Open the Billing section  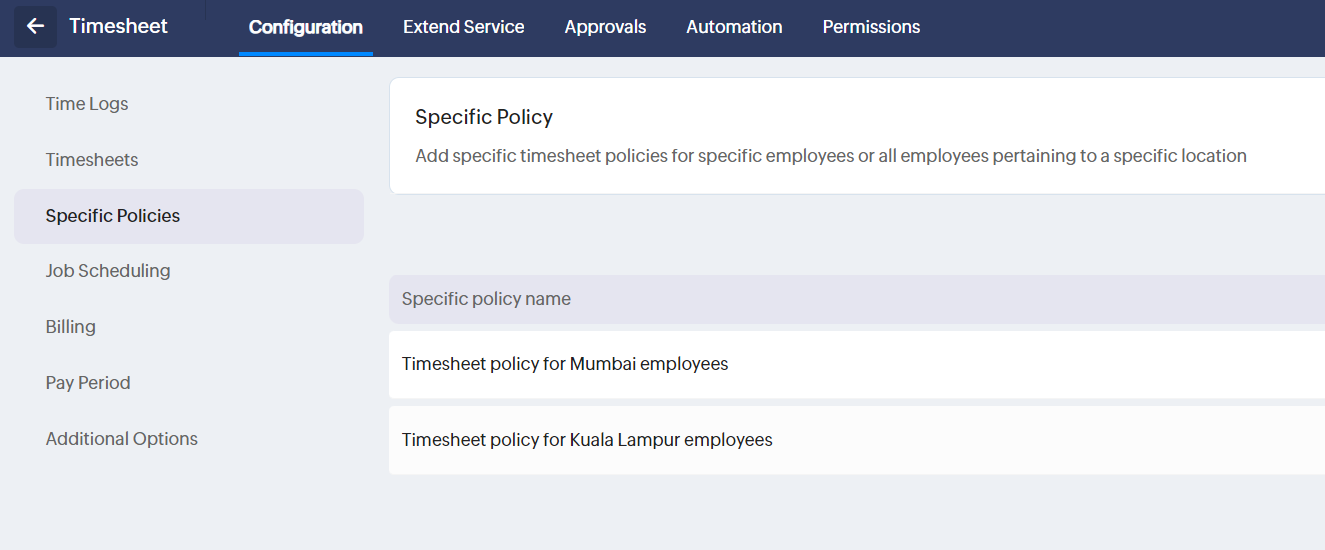pyautogui.click(x=71, y=327)
